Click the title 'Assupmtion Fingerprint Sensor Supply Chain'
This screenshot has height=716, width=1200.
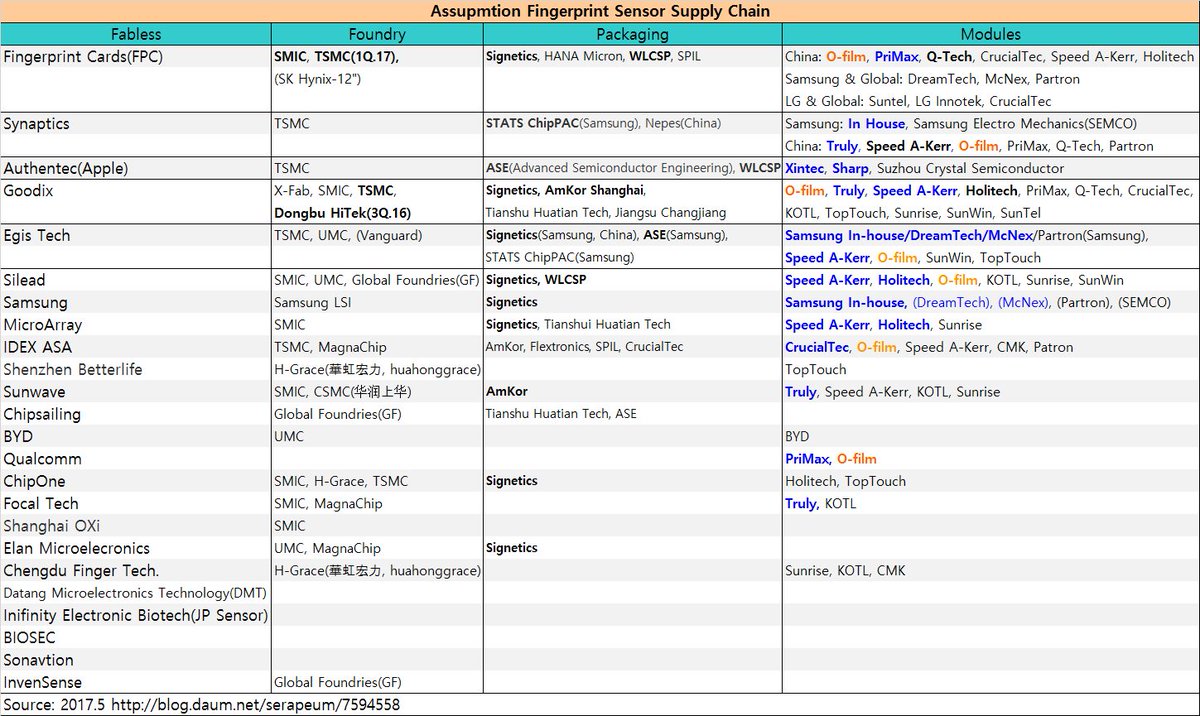coord(600,11)
